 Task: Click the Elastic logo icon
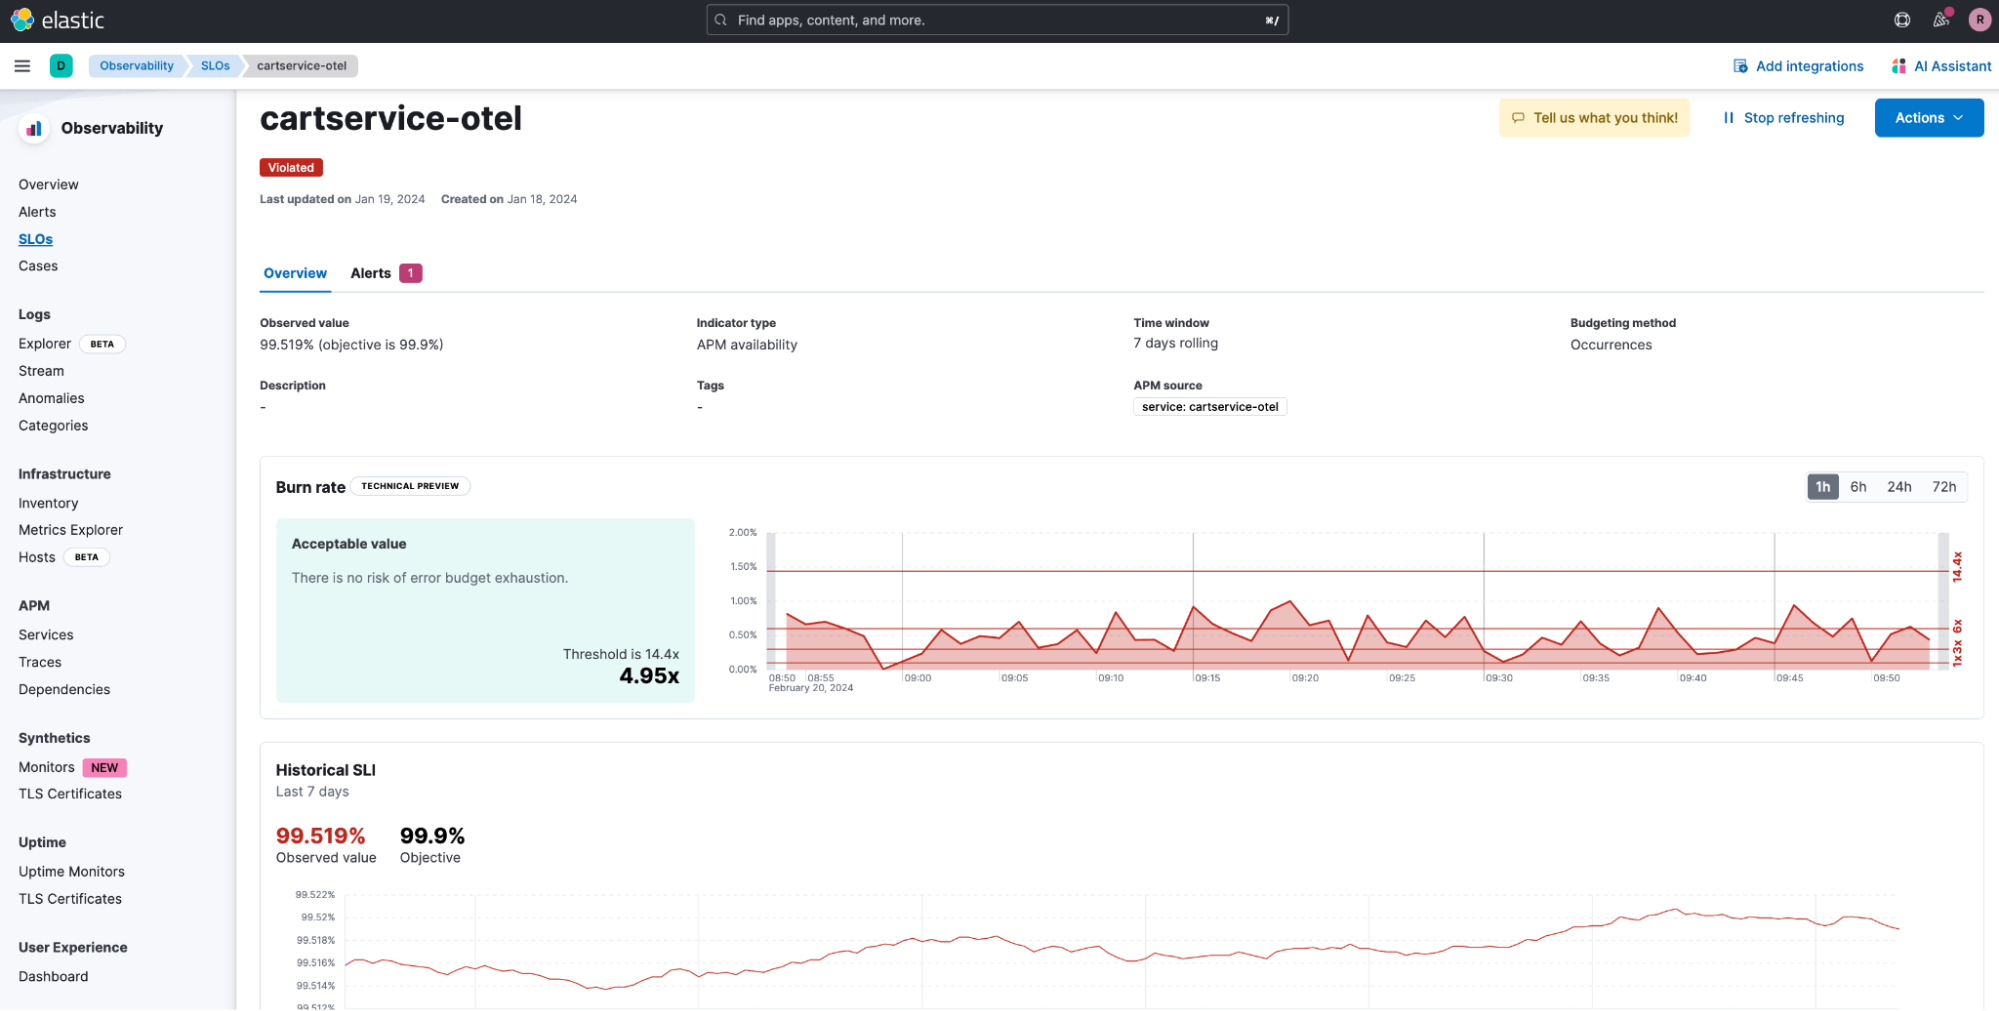pos(22,20)
